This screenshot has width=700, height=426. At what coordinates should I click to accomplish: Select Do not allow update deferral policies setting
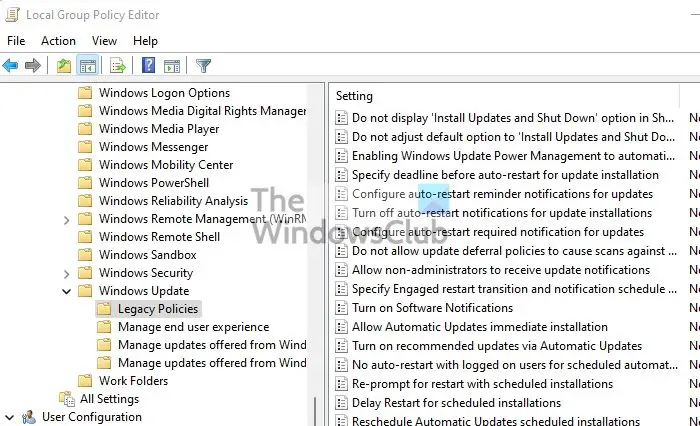click(x=514, y=251)
